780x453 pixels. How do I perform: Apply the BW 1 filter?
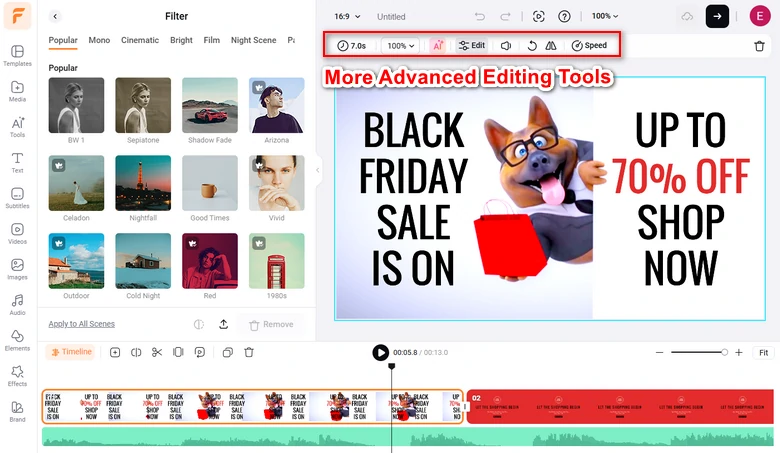coord(76,105)
